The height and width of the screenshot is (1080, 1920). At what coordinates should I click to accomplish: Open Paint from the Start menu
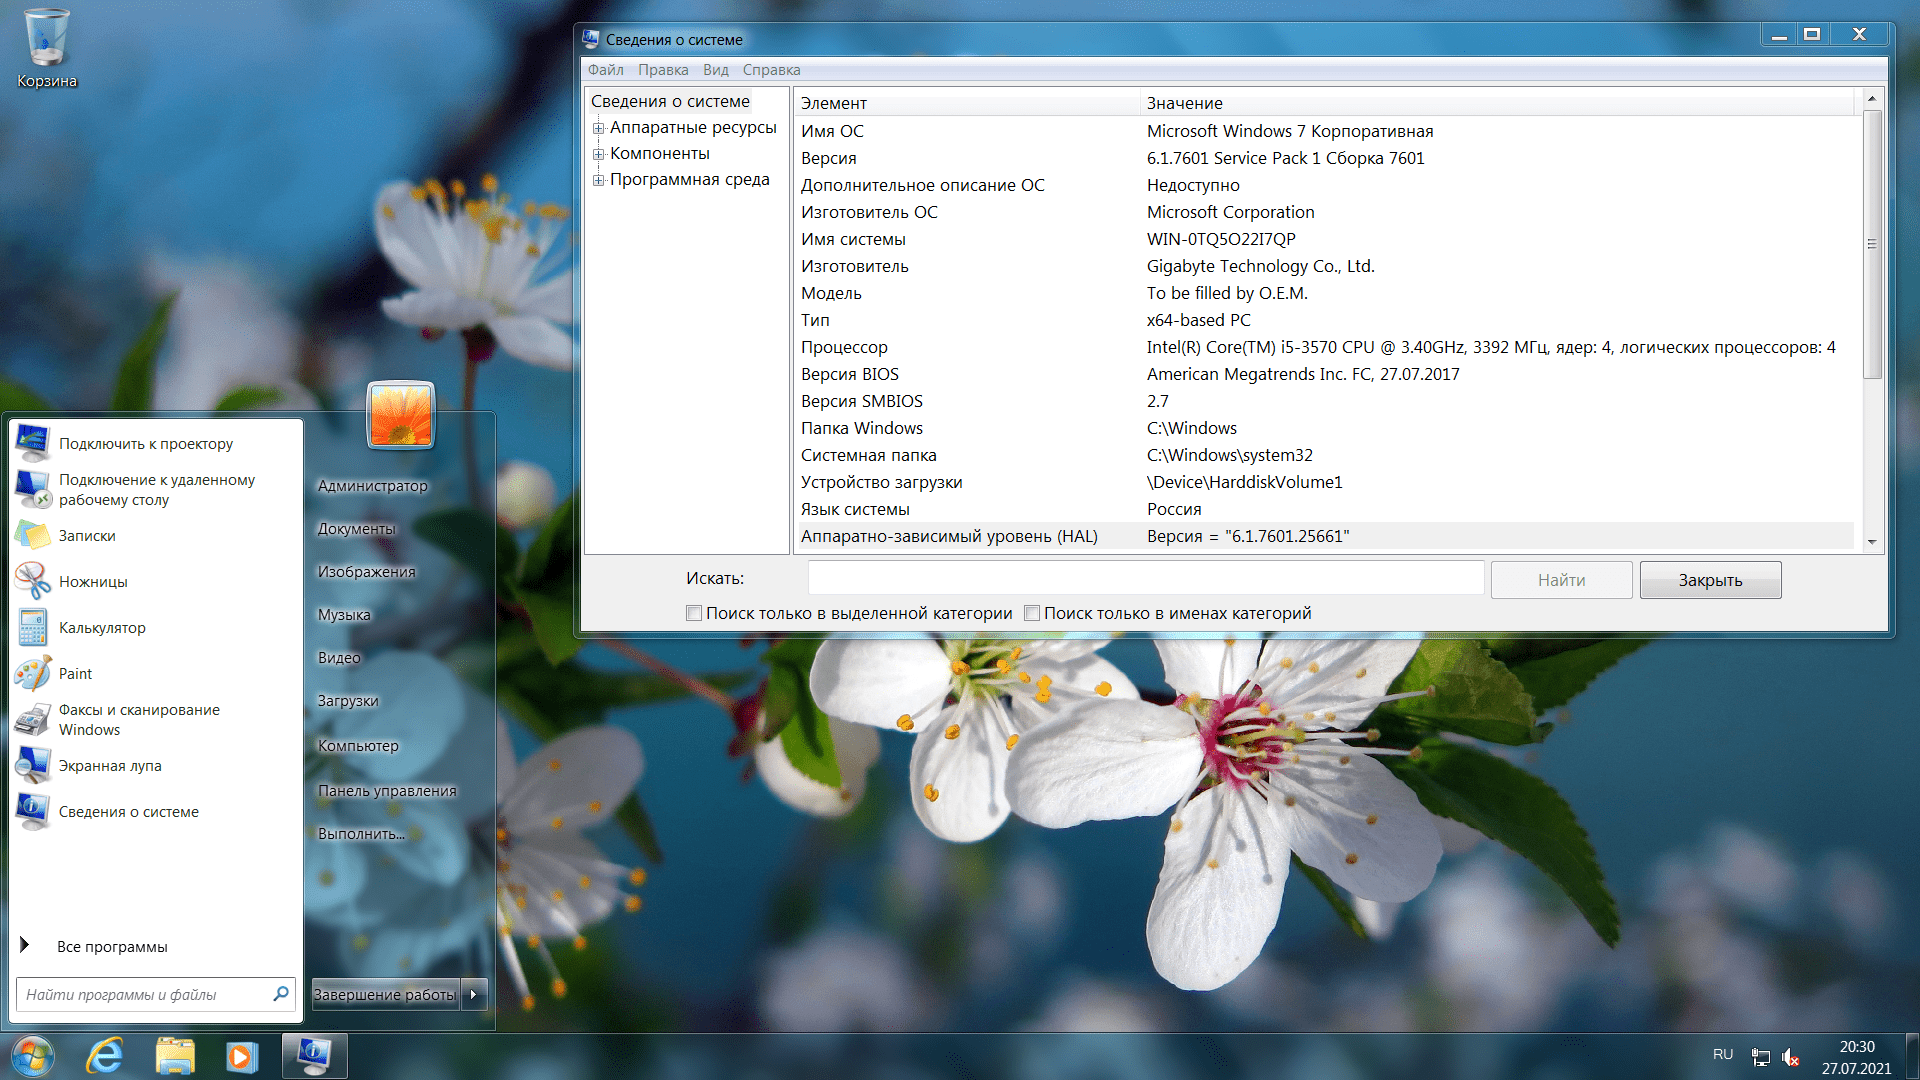click(74, 674)
